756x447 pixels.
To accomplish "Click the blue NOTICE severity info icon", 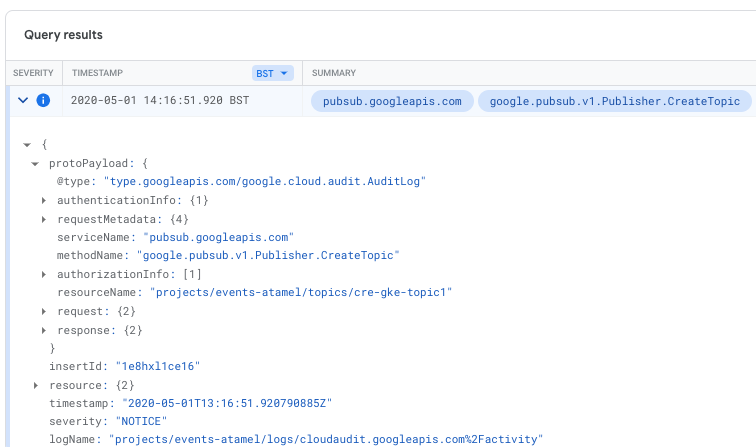I will coord(43,101).
